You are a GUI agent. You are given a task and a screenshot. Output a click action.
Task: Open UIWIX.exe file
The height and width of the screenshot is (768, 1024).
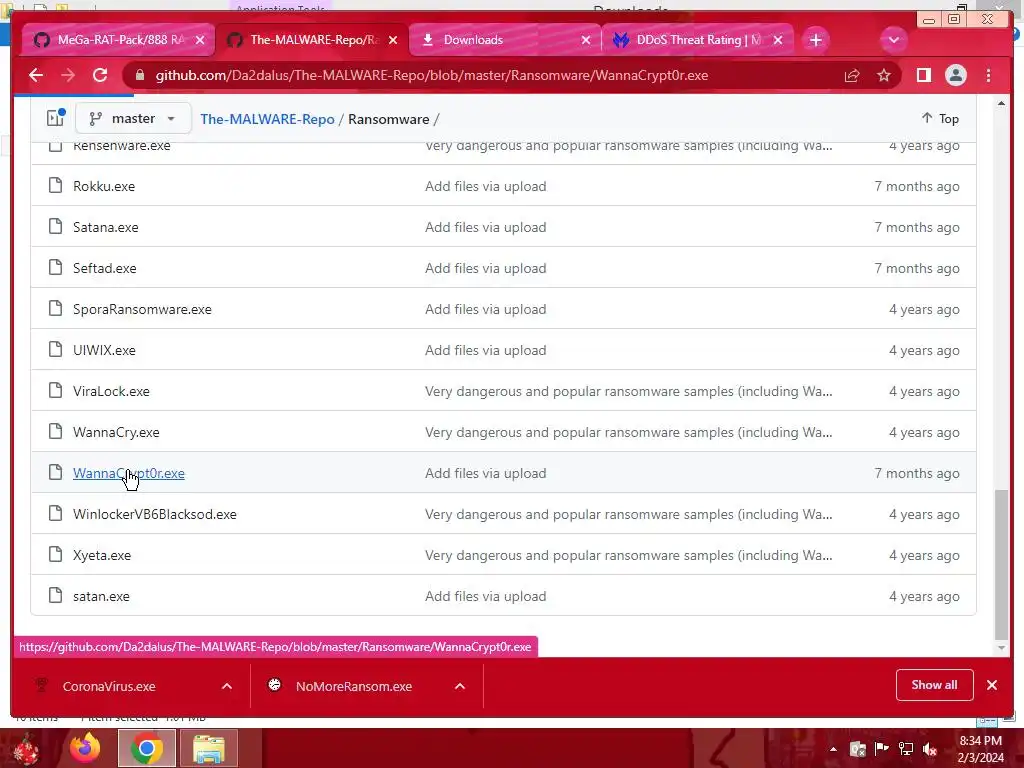point(104,350)
